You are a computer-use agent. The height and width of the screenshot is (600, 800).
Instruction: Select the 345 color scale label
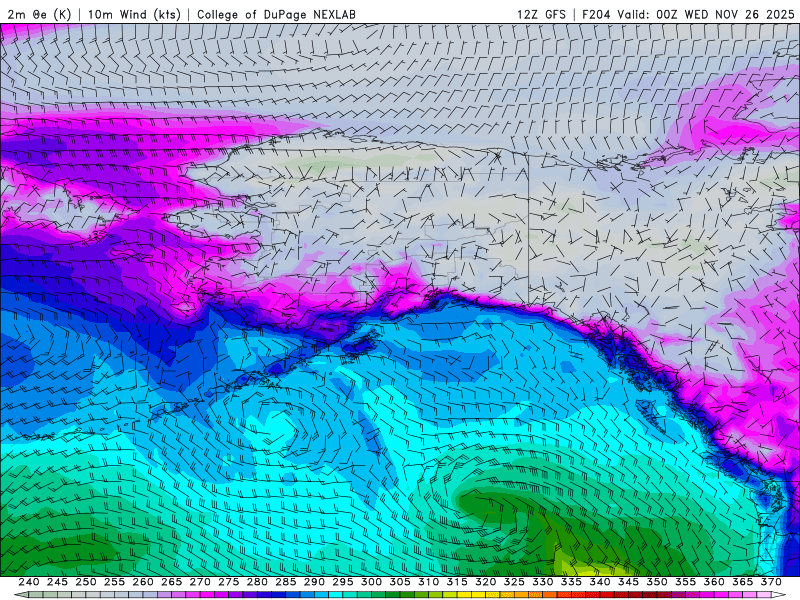629,582
